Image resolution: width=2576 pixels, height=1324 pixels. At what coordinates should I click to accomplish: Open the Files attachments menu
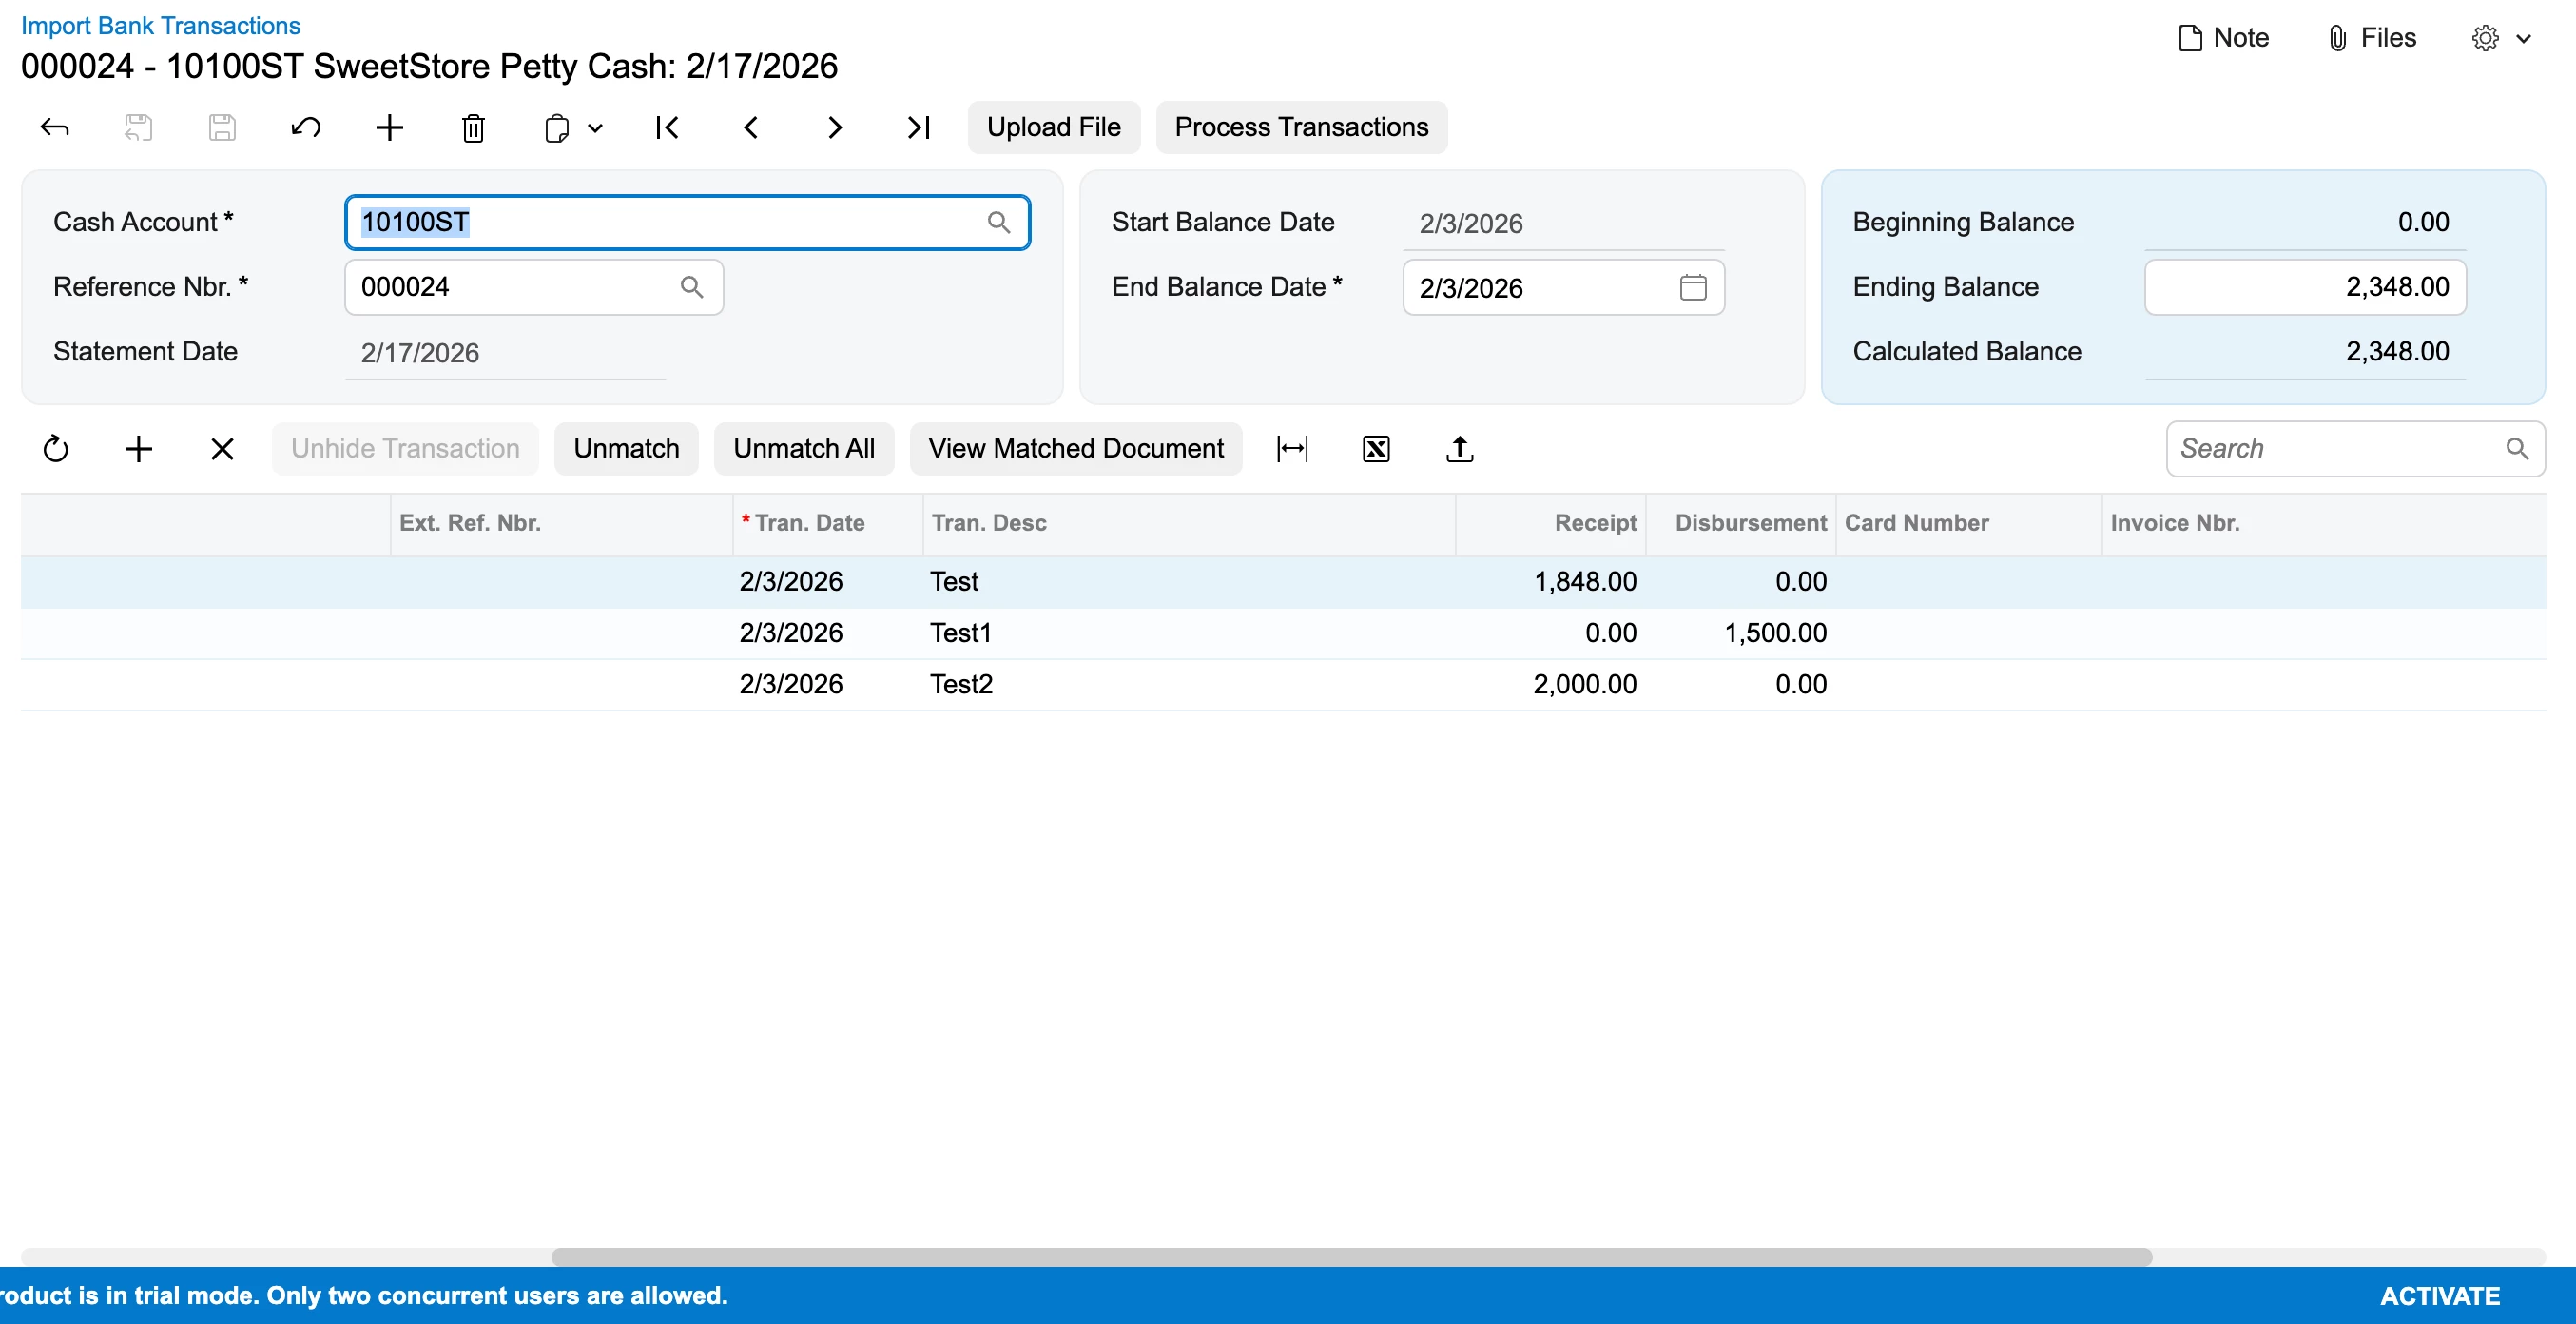(2372, 39)
